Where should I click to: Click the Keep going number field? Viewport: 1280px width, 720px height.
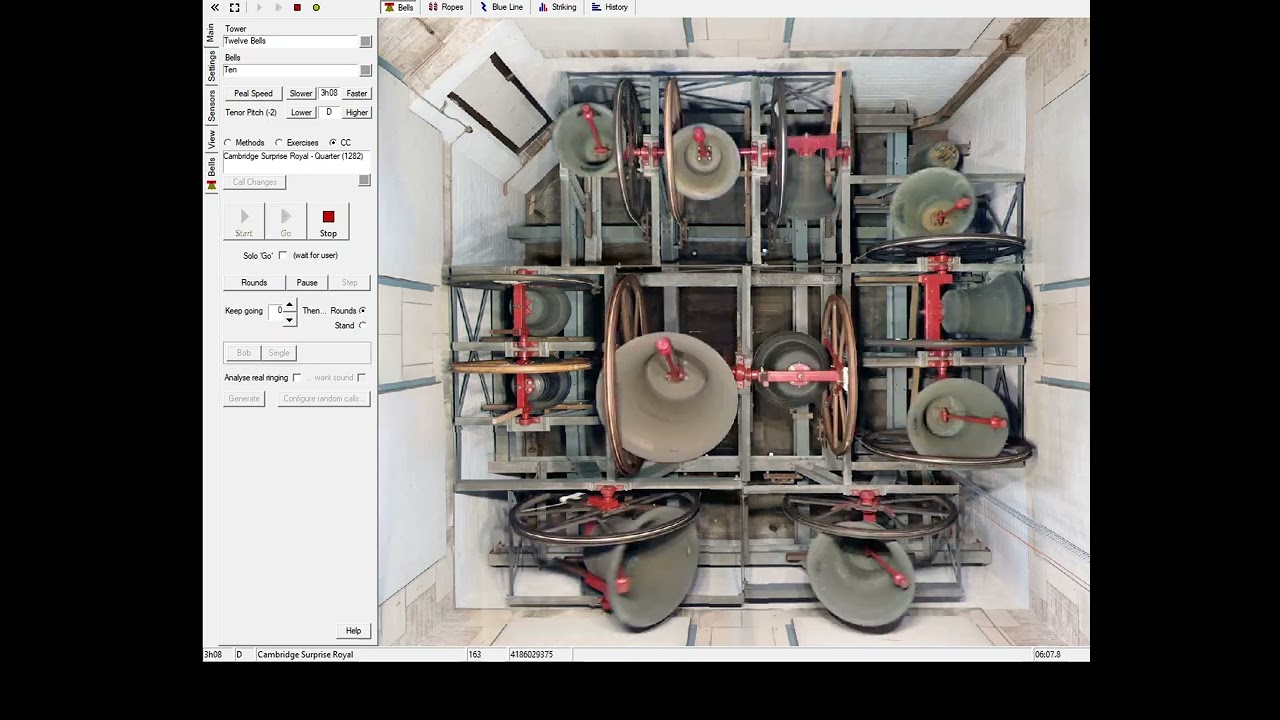coord(277,311)
